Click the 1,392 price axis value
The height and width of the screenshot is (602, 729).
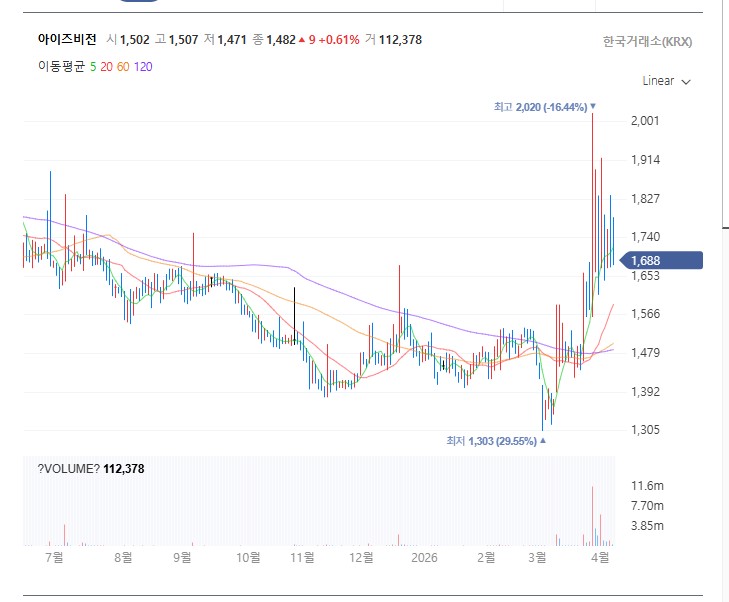click(x=645, y=391)
